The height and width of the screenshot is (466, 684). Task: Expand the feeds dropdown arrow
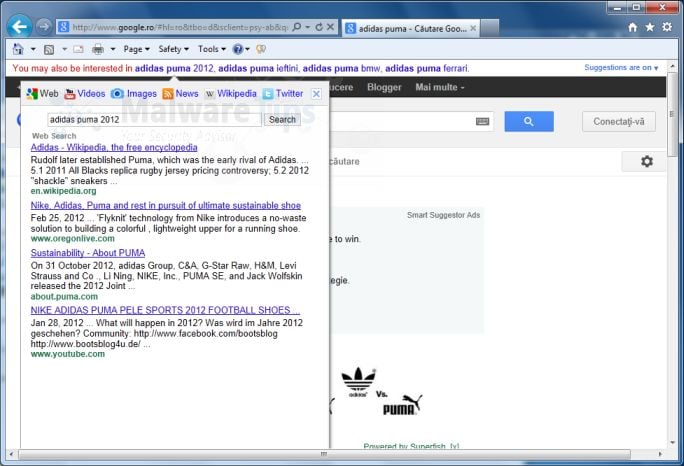point(65,49)
